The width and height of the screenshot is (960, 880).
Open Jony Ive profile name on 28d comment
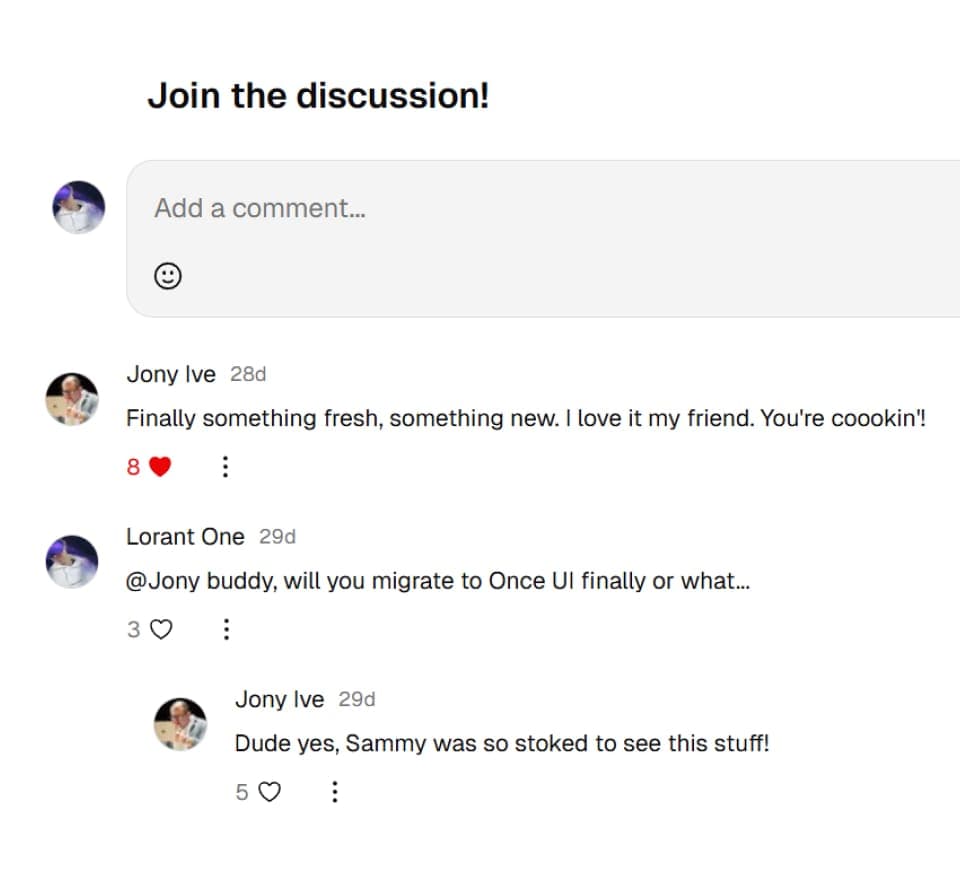(x=171, y=374)
